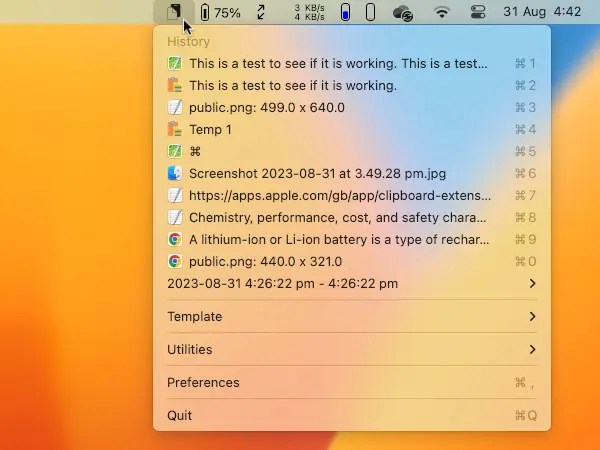This screenshot has width=600, height=450.
Task: Select history item public.png: 440.0 x 321.0
Action: click(x=352, y=262)
